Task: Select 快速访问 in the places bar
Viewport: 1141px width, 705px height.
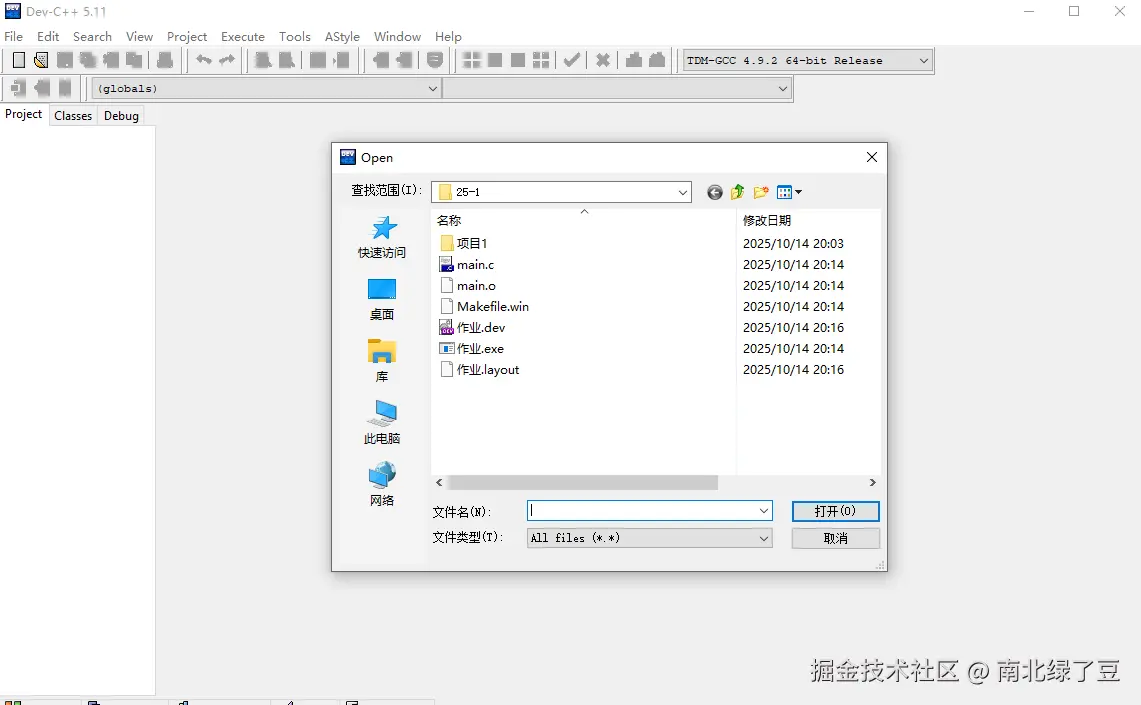Action: (x=382, y=237)
